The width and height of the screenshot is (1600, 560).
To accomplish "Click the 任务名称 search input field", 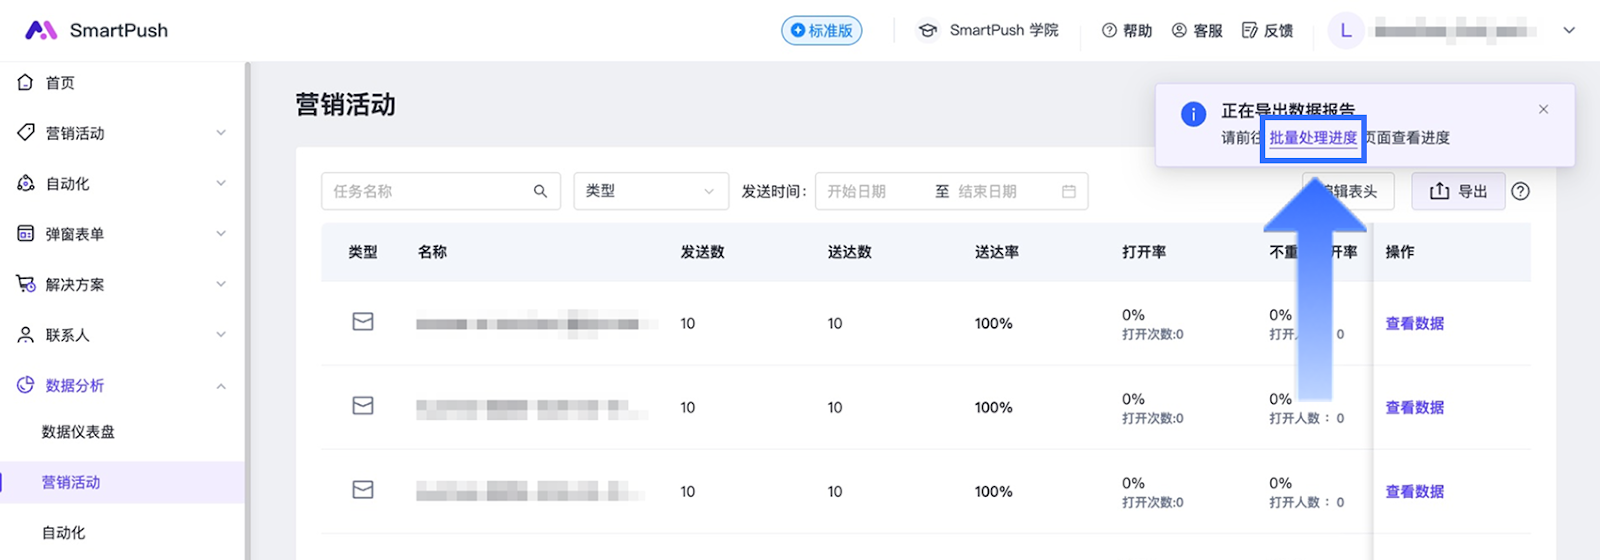I will click(425, 191).
